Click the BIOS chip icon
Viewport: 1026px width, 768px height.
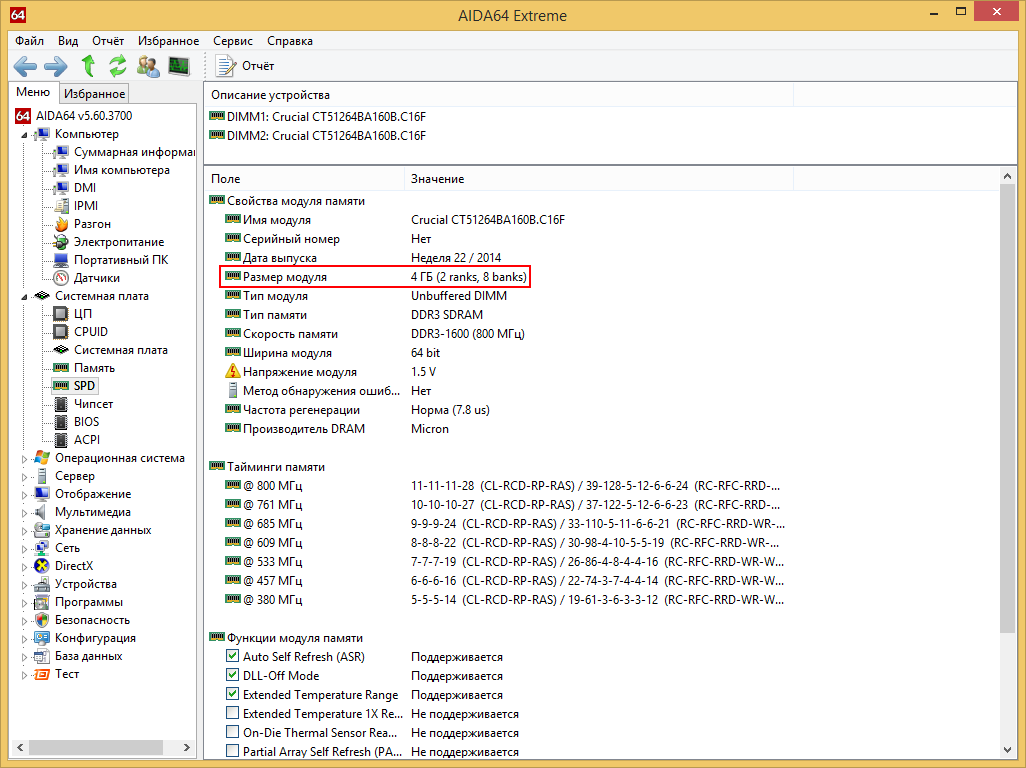pyautogui.click(x=61, y=422)
